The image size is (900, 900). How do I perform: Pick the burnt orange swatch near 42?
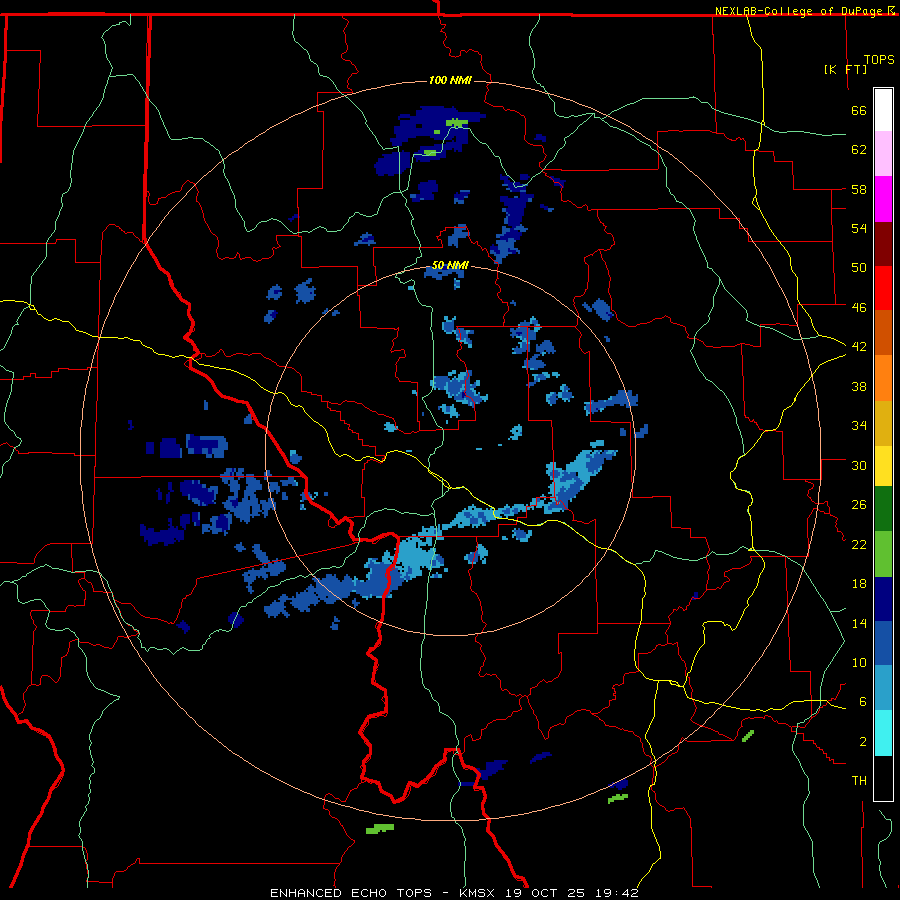click(883, 333)
